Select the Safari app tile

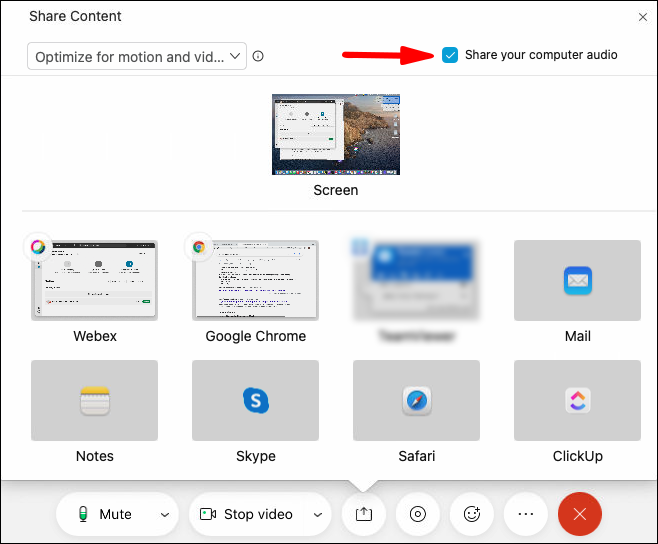[416, 400]
